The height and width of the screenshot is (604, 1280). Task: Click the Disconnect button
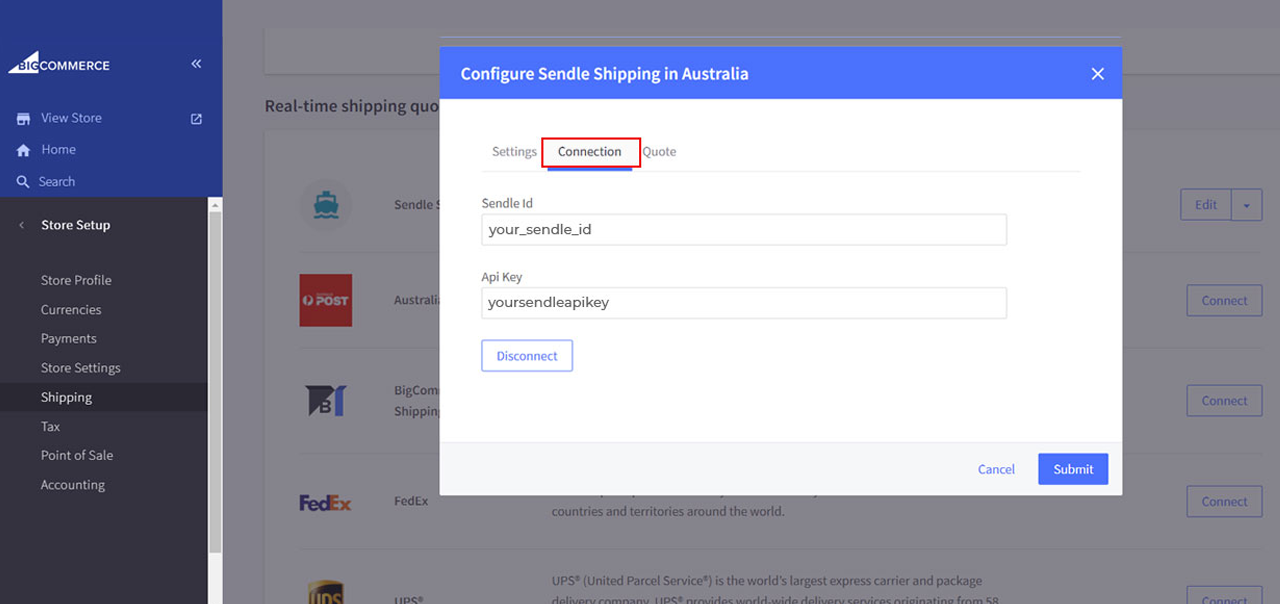coord(527,356)
